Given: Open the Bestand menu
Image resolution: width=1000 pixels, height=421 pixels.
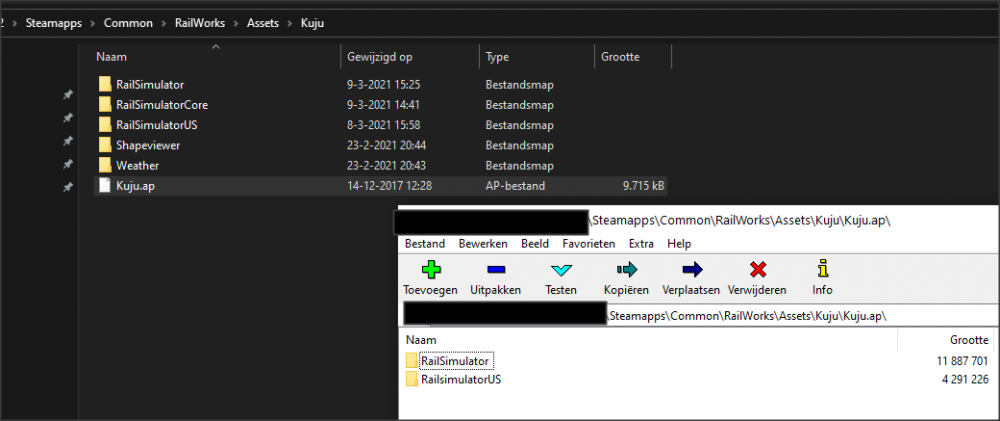Looking at the screenshot, I should pyautogui.click(x=424, y=244).
